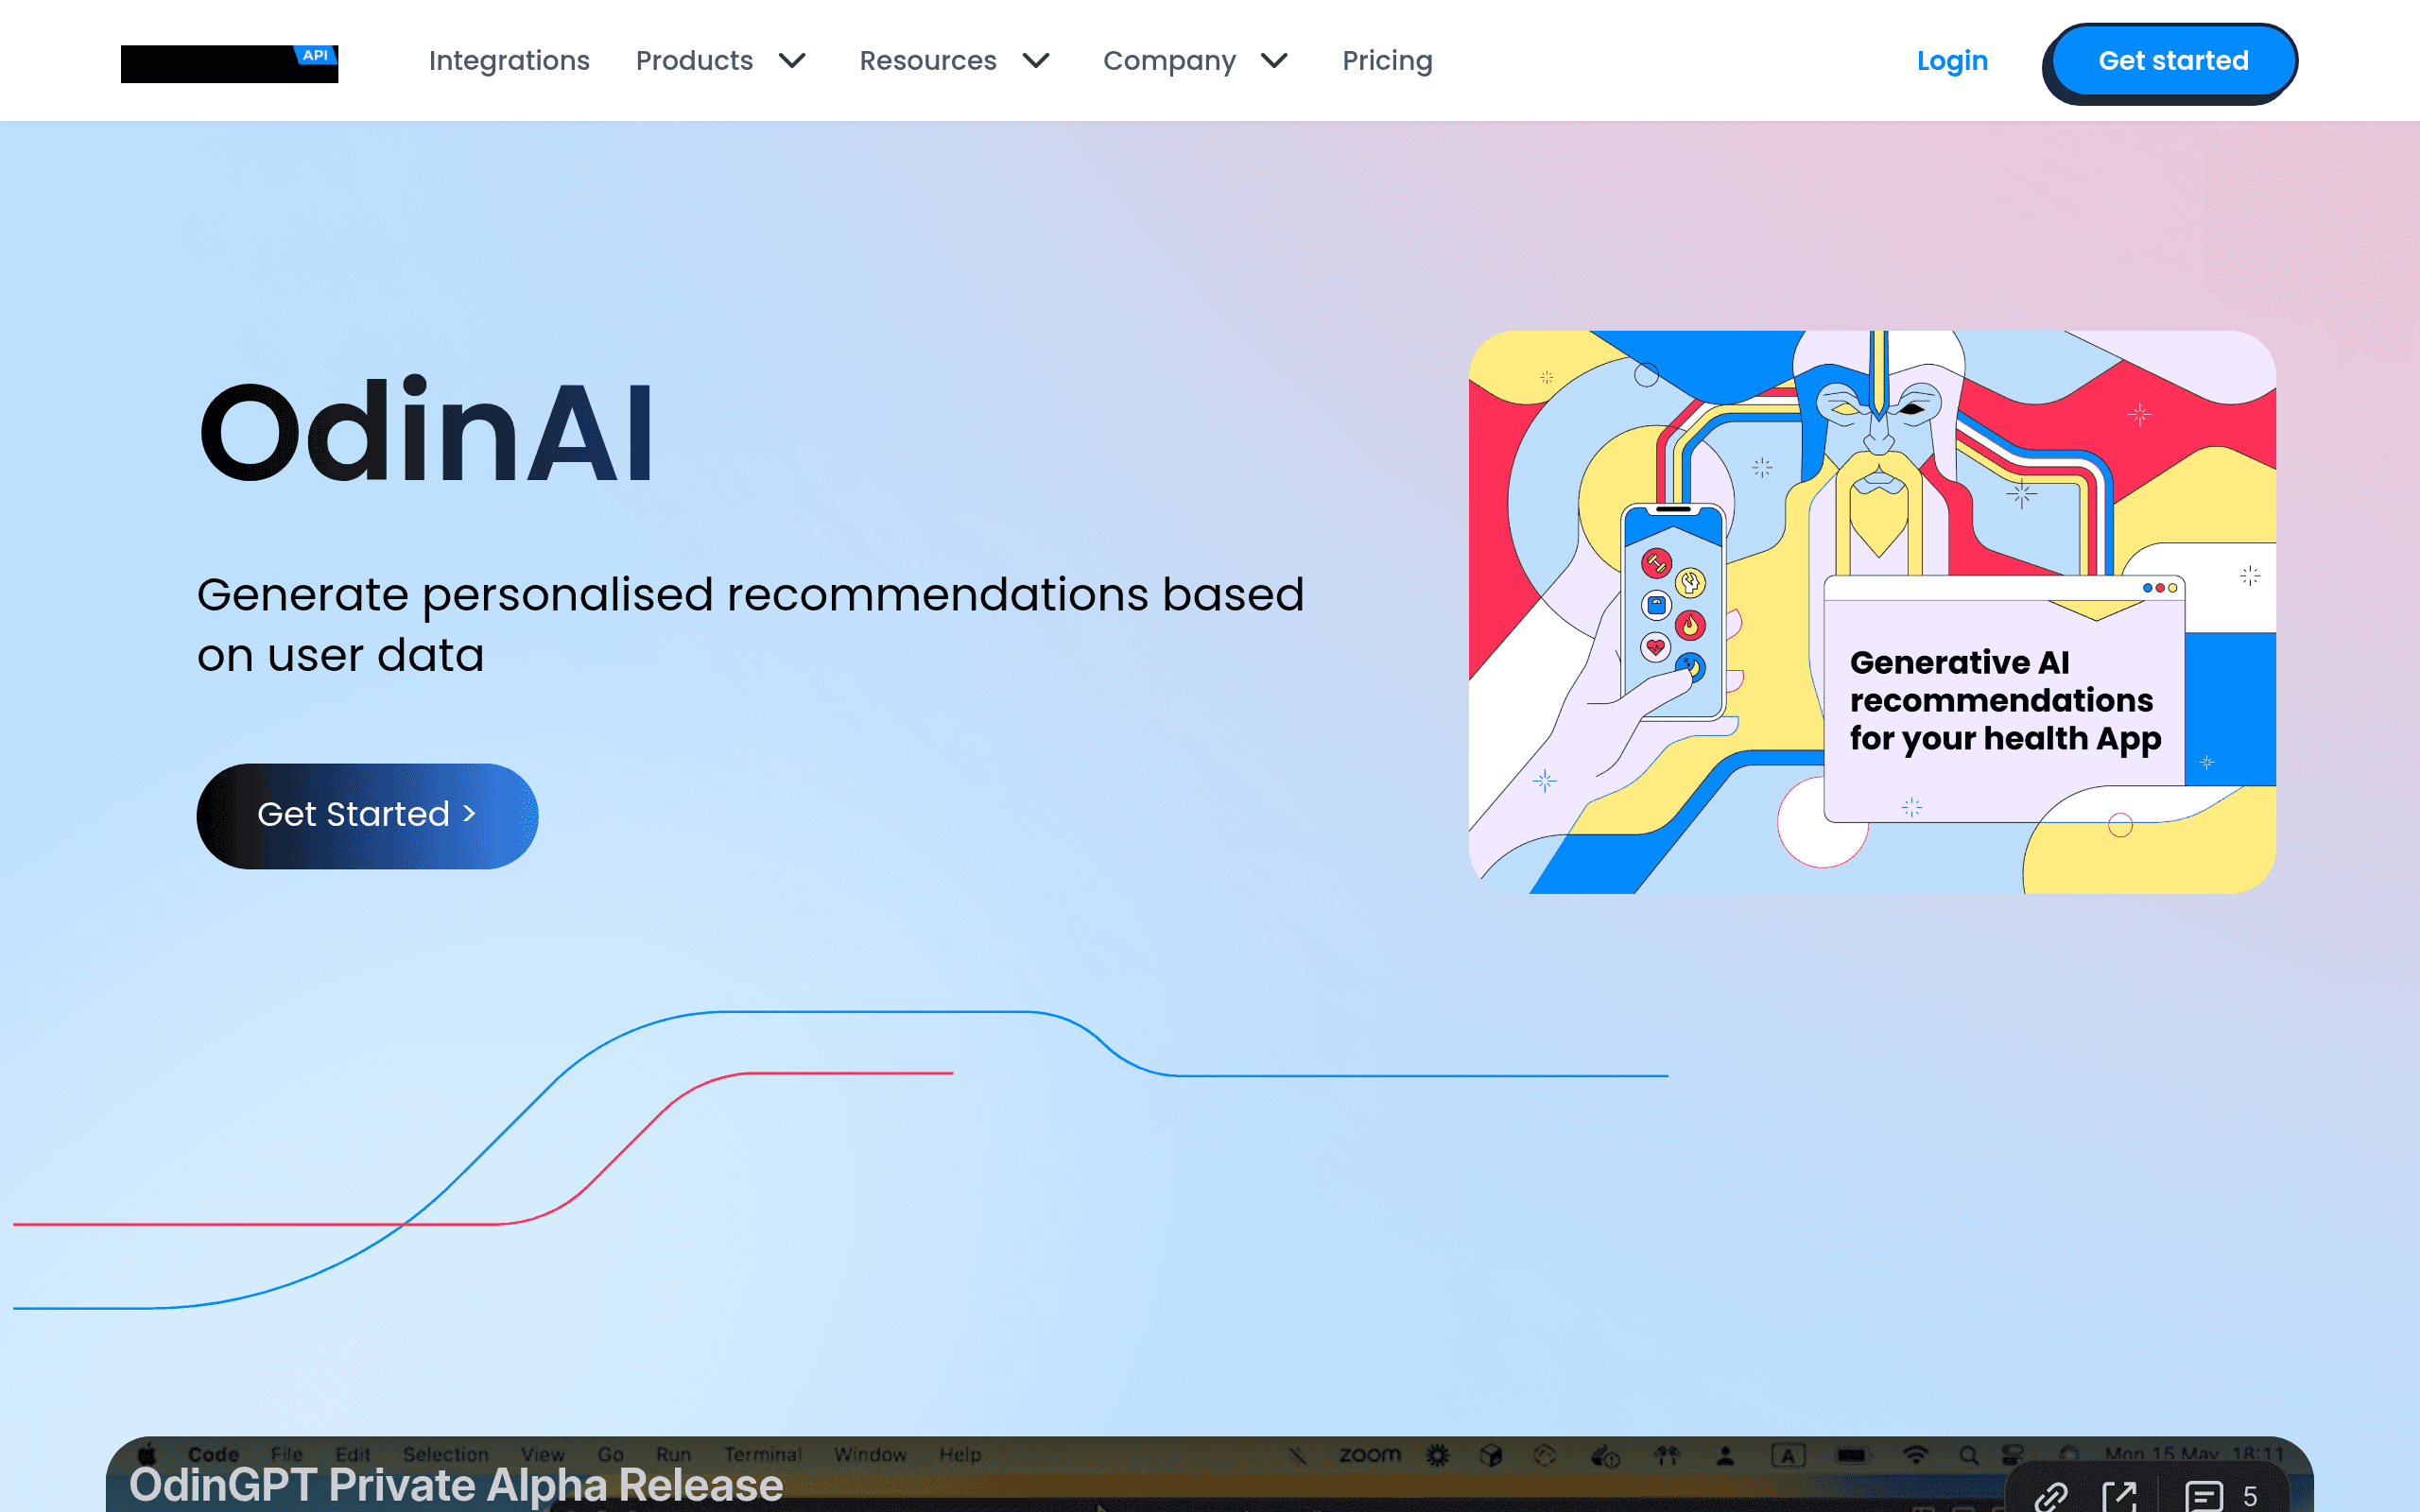Copy the video link with the chain icon
Screen dimensions: 2420x1512
[2050, 1496]
